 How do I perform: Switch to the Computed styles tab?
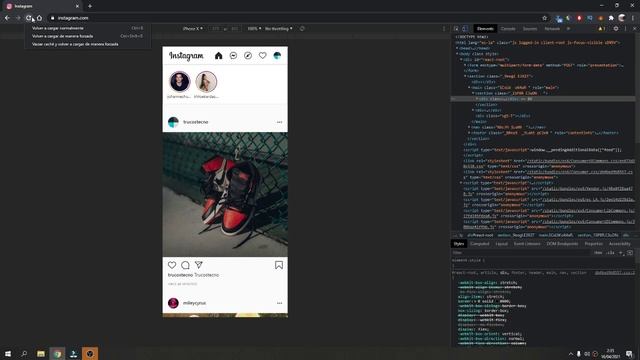point(480,244)
